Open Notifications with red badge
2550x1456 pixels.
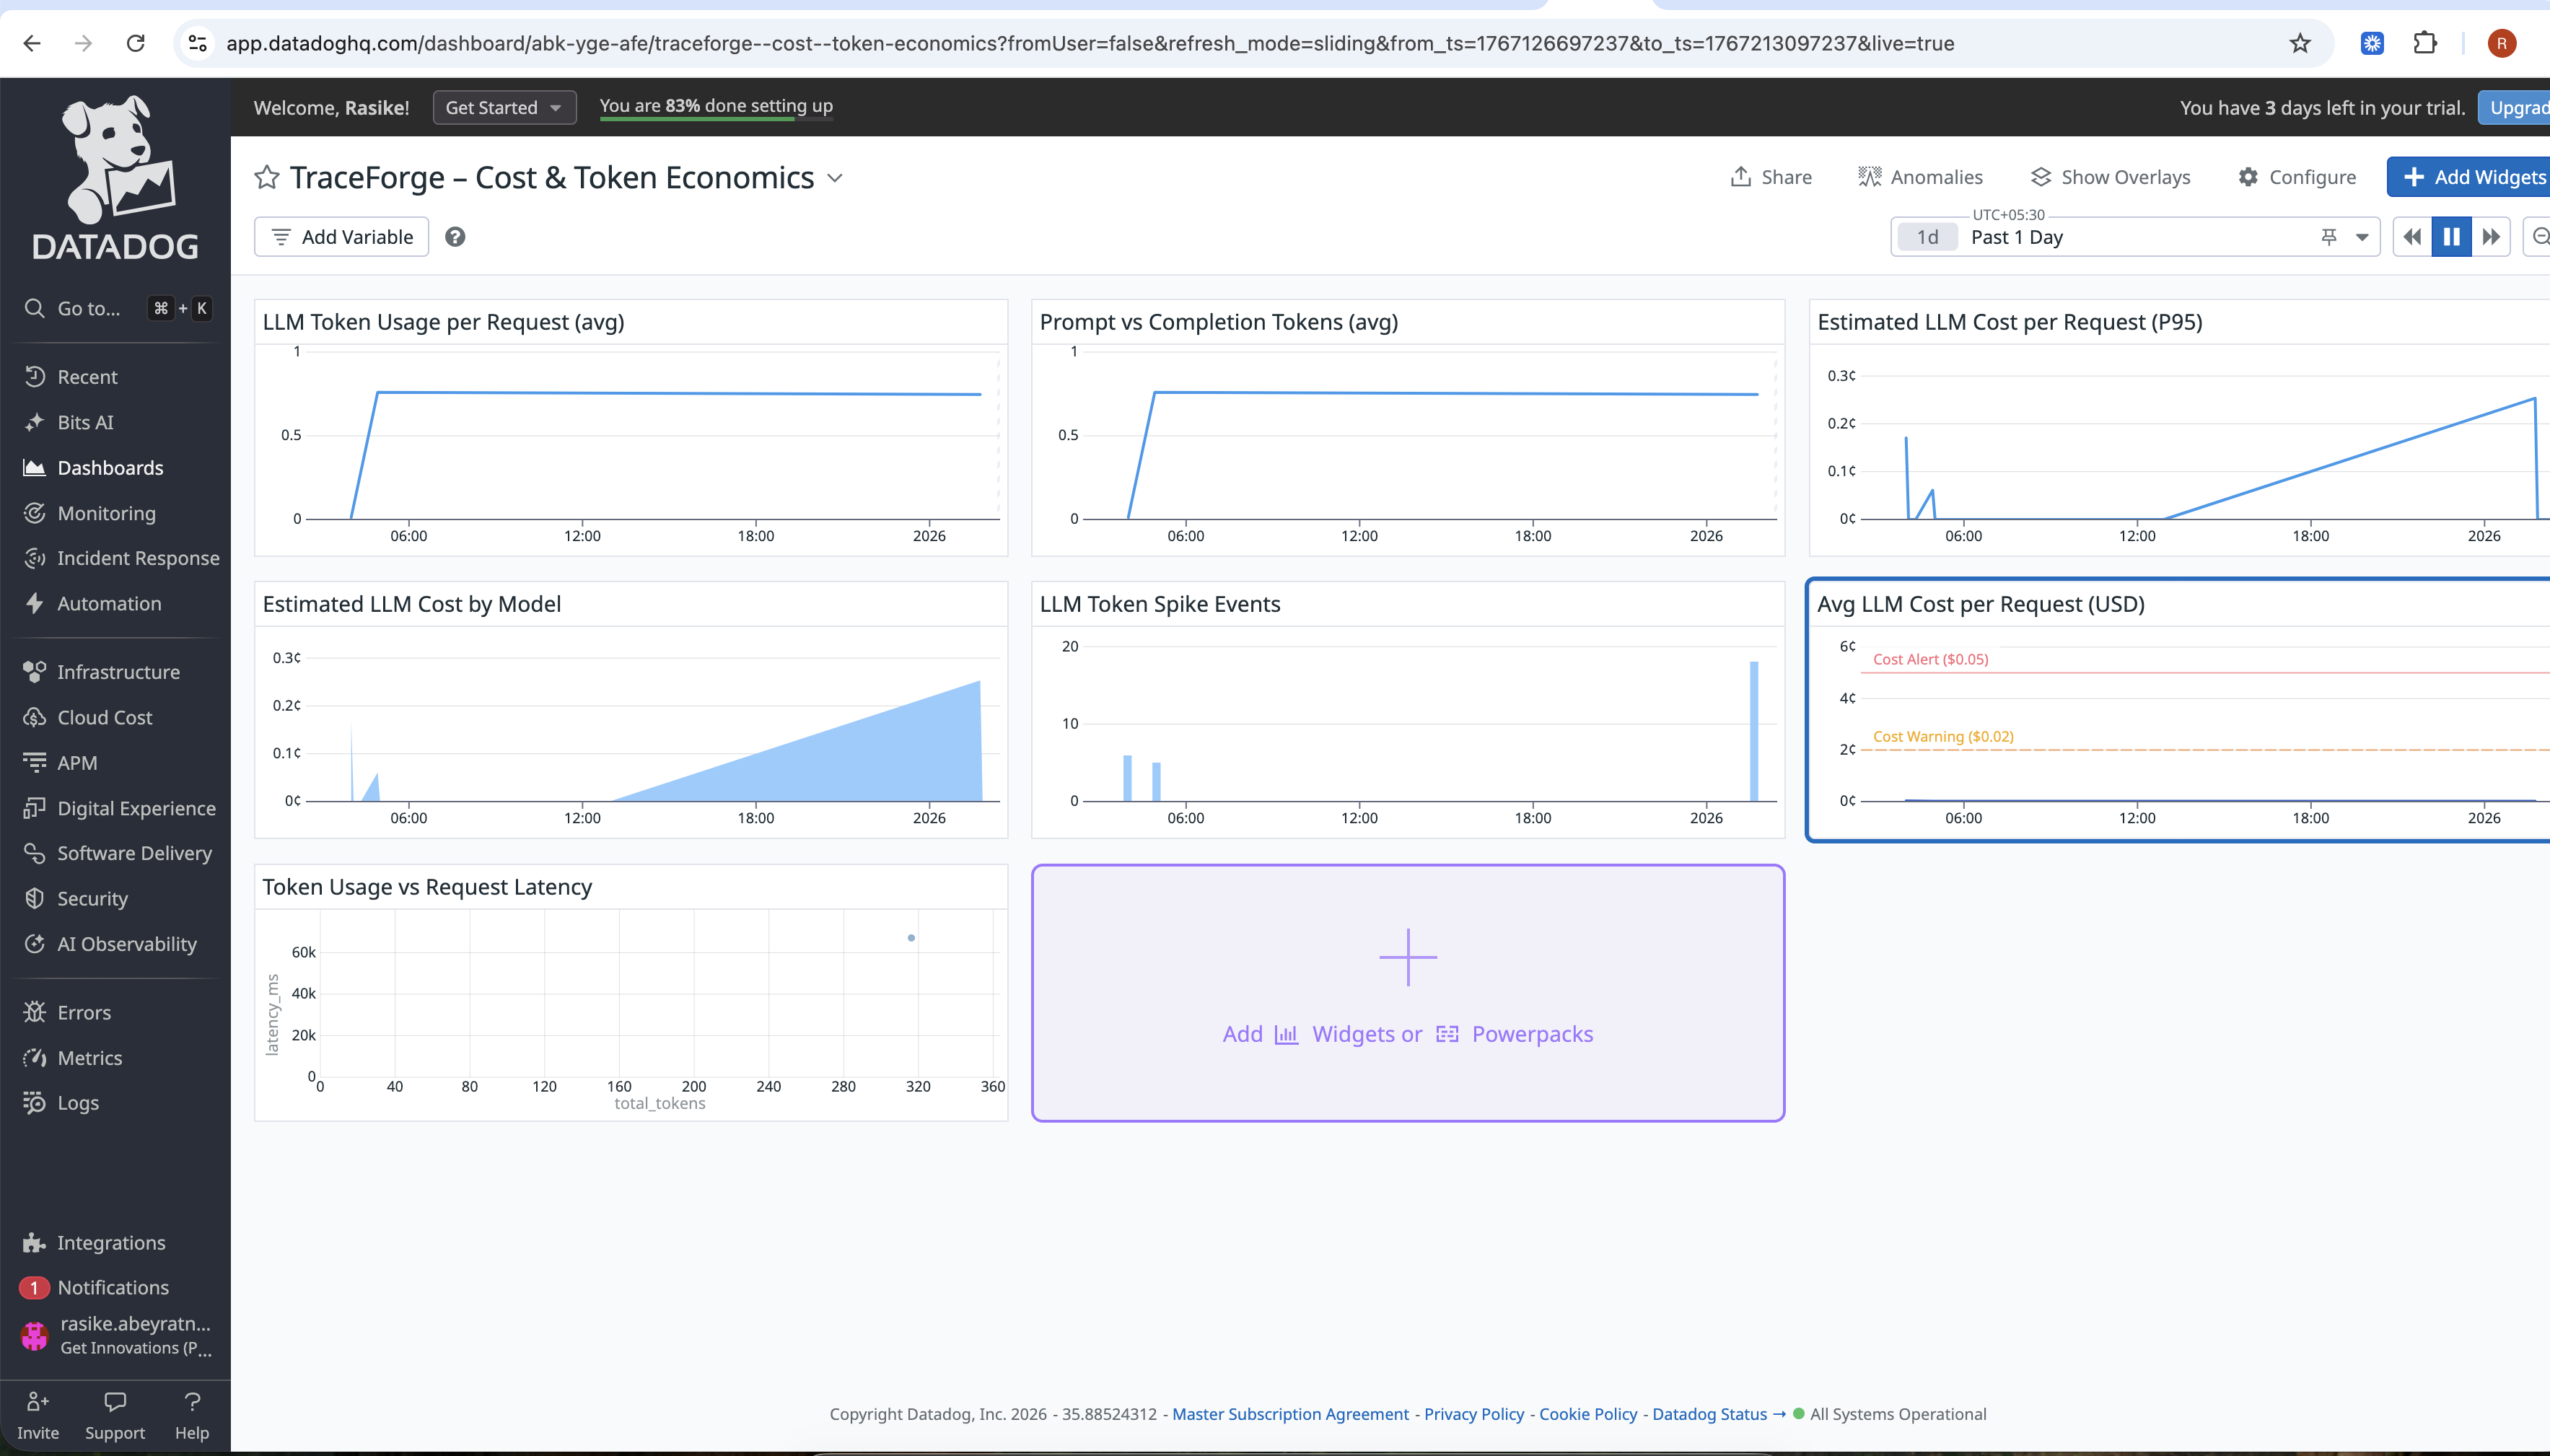112,1287
